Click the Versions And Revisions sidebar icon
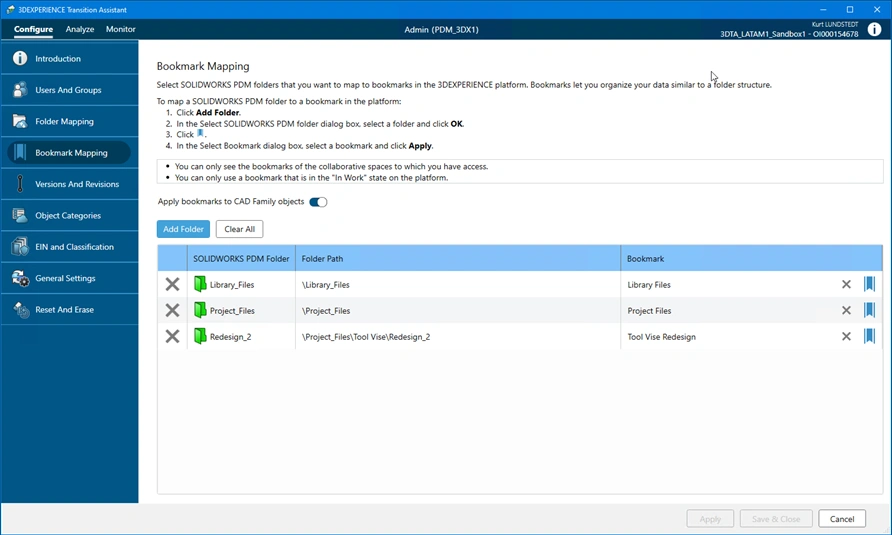892x535 pixels. (20, 183)
